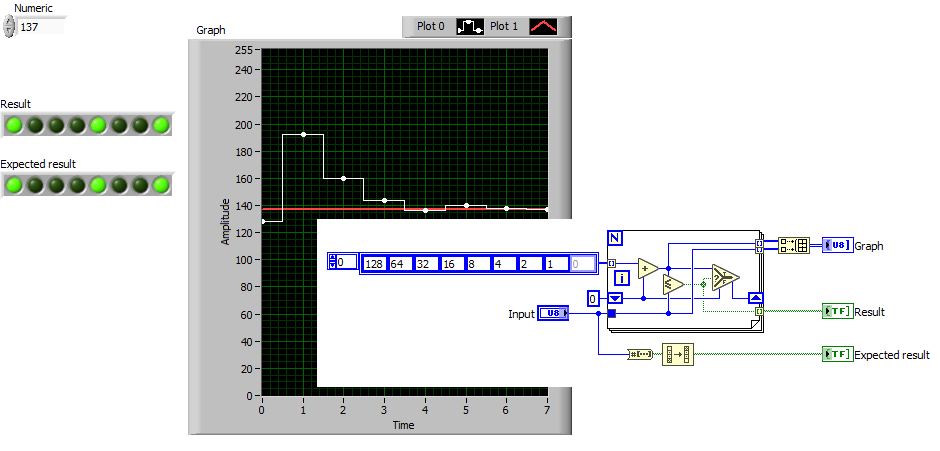Screen dimensions: 940x451
Task: Click the Plot 1 legend label
Action: (504, 26)
